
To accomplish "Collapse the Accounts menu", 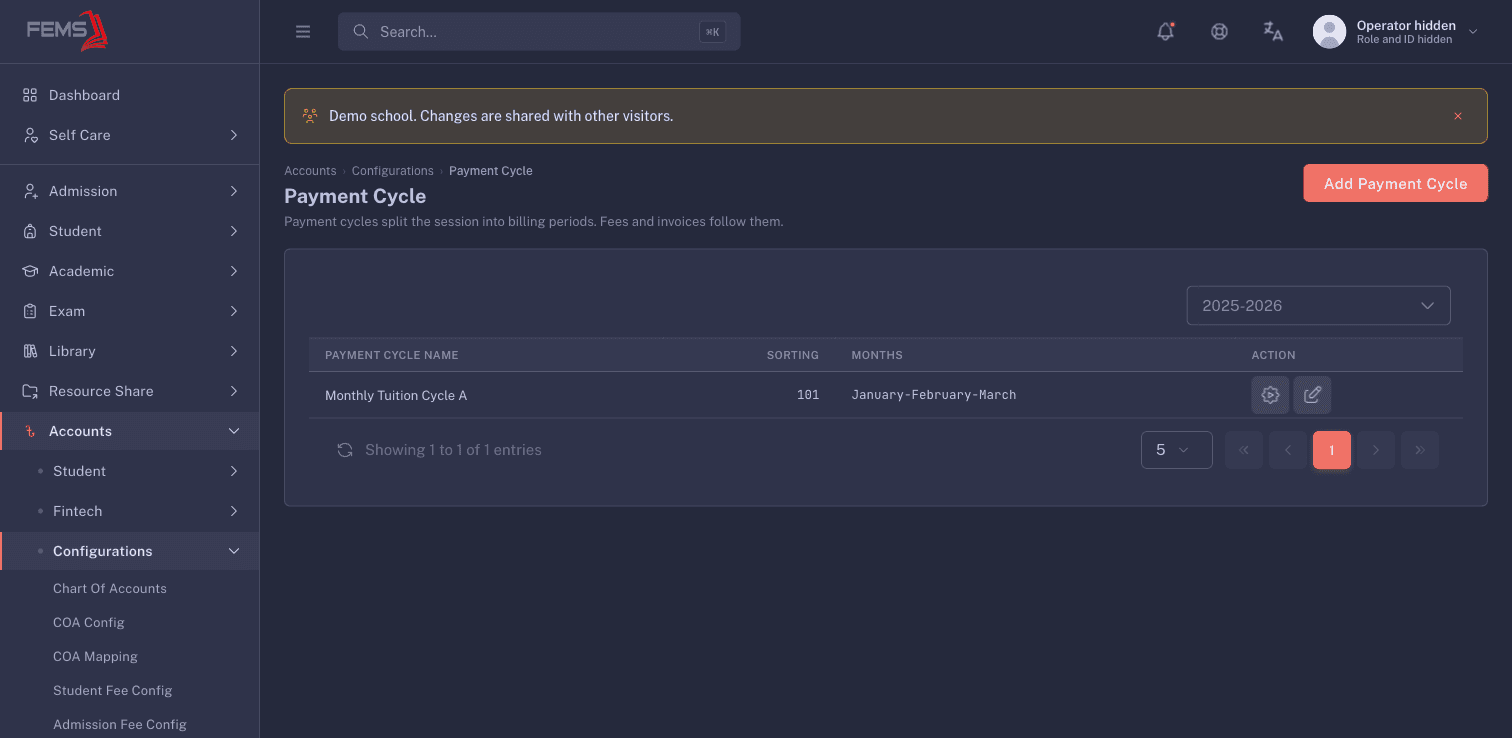I will (x=130, y=431).
